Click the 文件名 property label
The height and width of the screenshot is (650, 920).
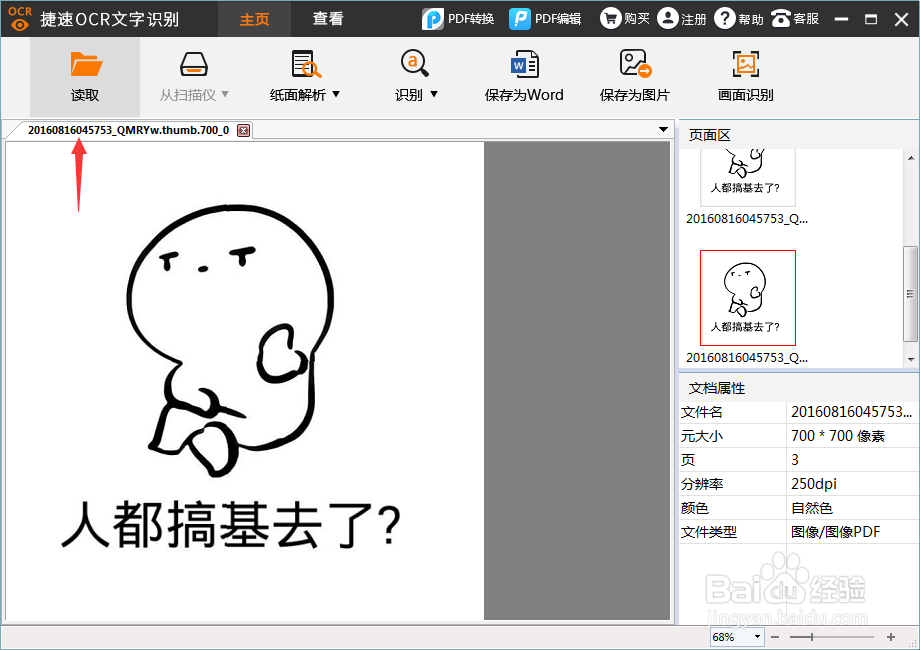pyautogui.click(x=702, y=412)
